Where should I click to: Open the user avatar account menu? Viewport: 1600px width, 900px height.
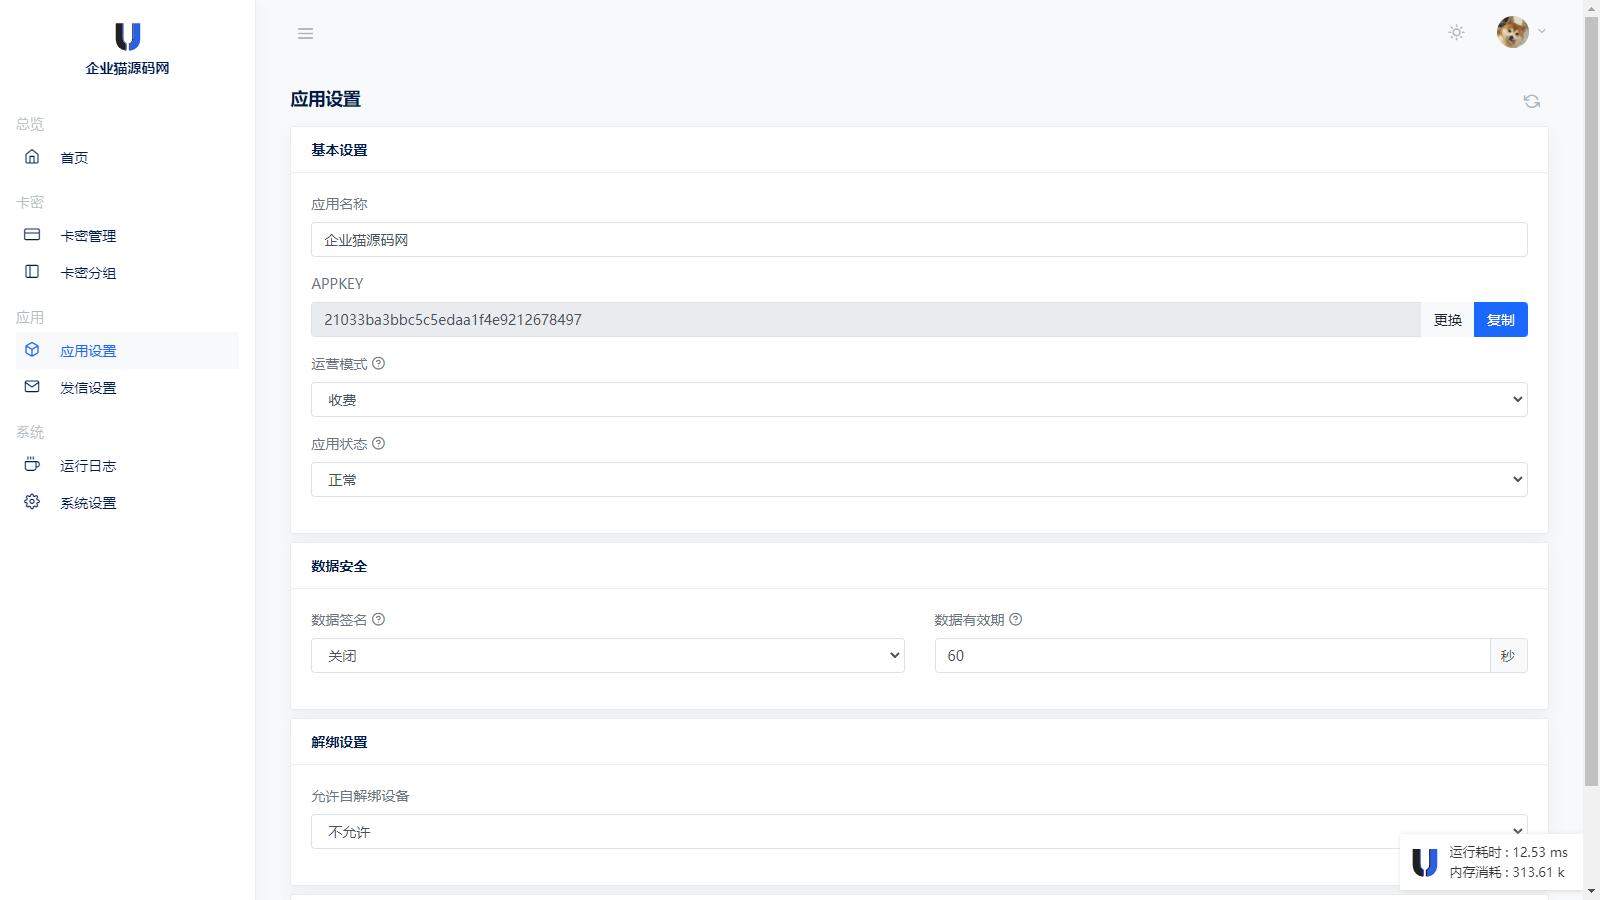[x=1520, y=32]
